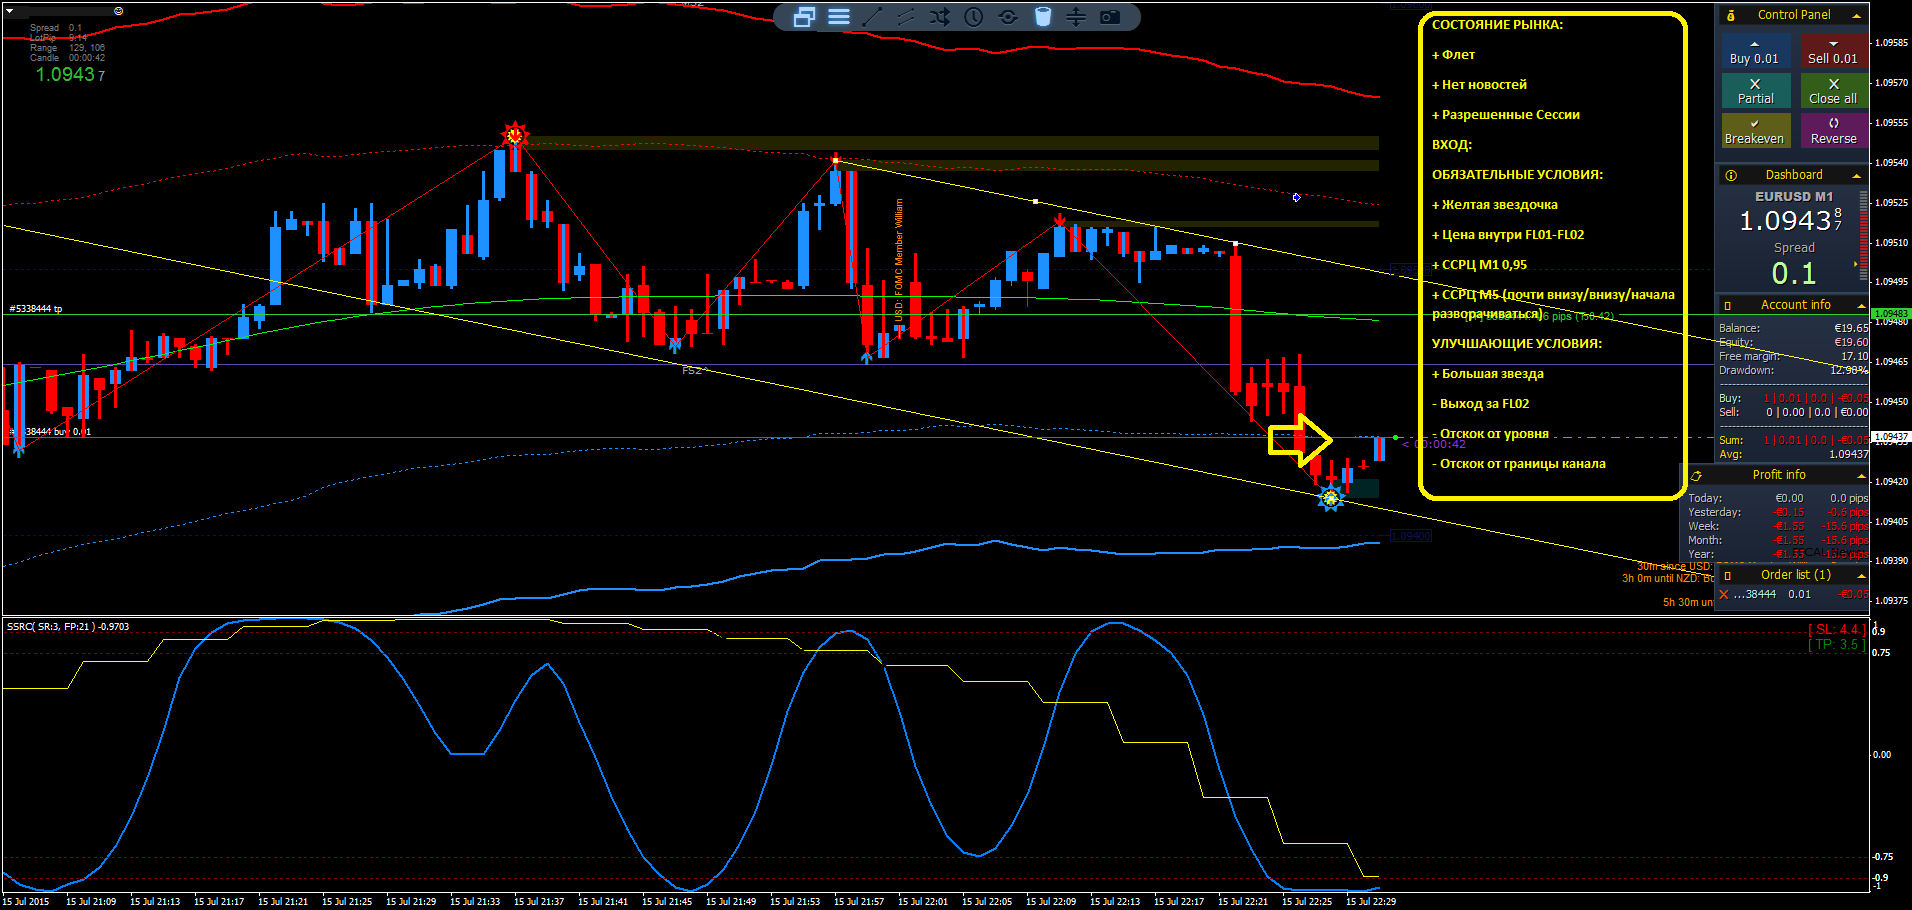The height and width of the screenshot is (910, 1912).
Task: Click the Order list header icon
Action: tap(1727, 575)
